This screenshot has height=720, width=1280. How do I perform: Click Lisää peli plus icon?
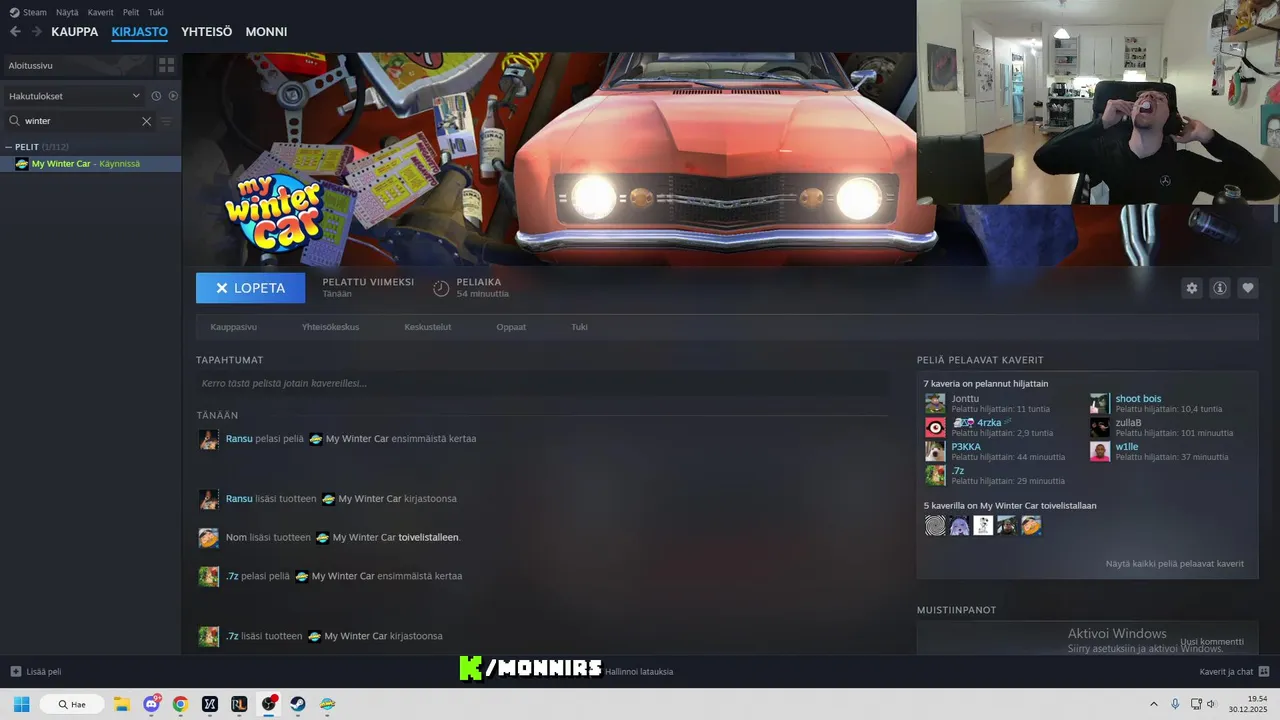coord(15,672)
